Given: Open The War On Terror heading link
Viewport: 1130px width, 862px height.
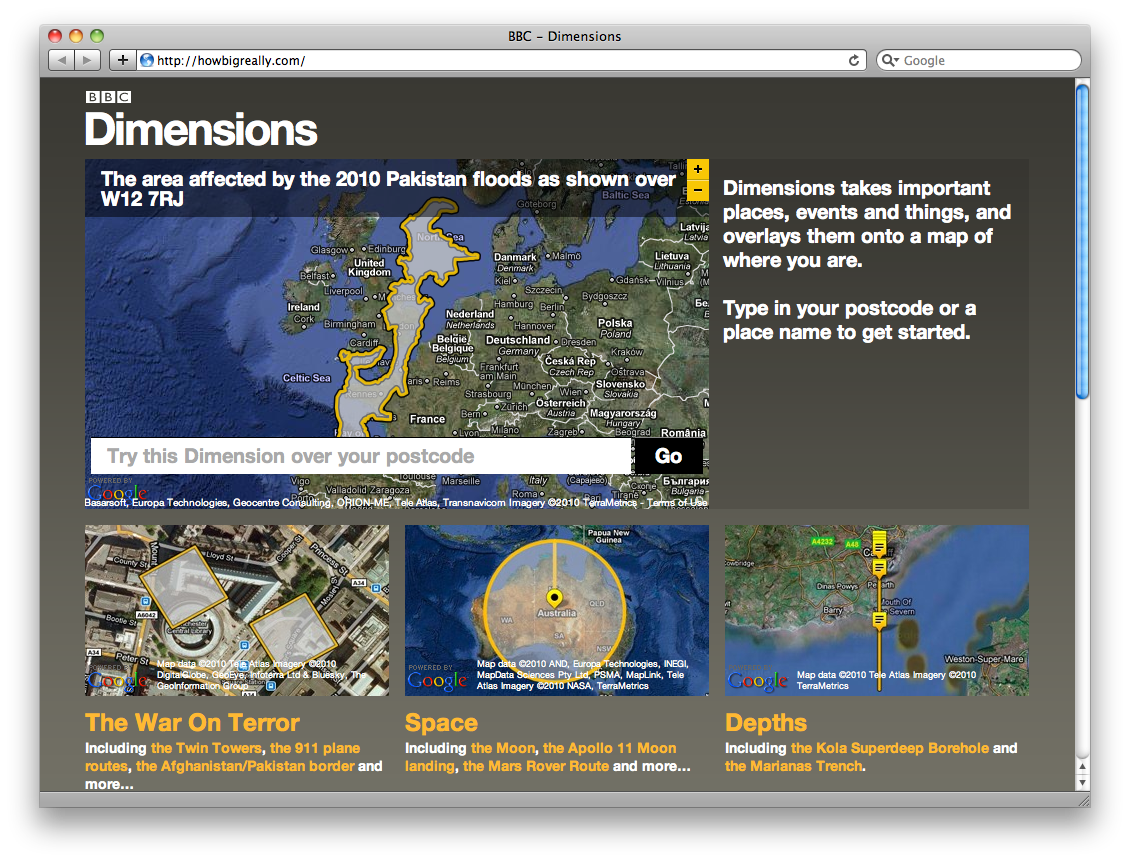Looking at the screenshot, I should (192, 723).
